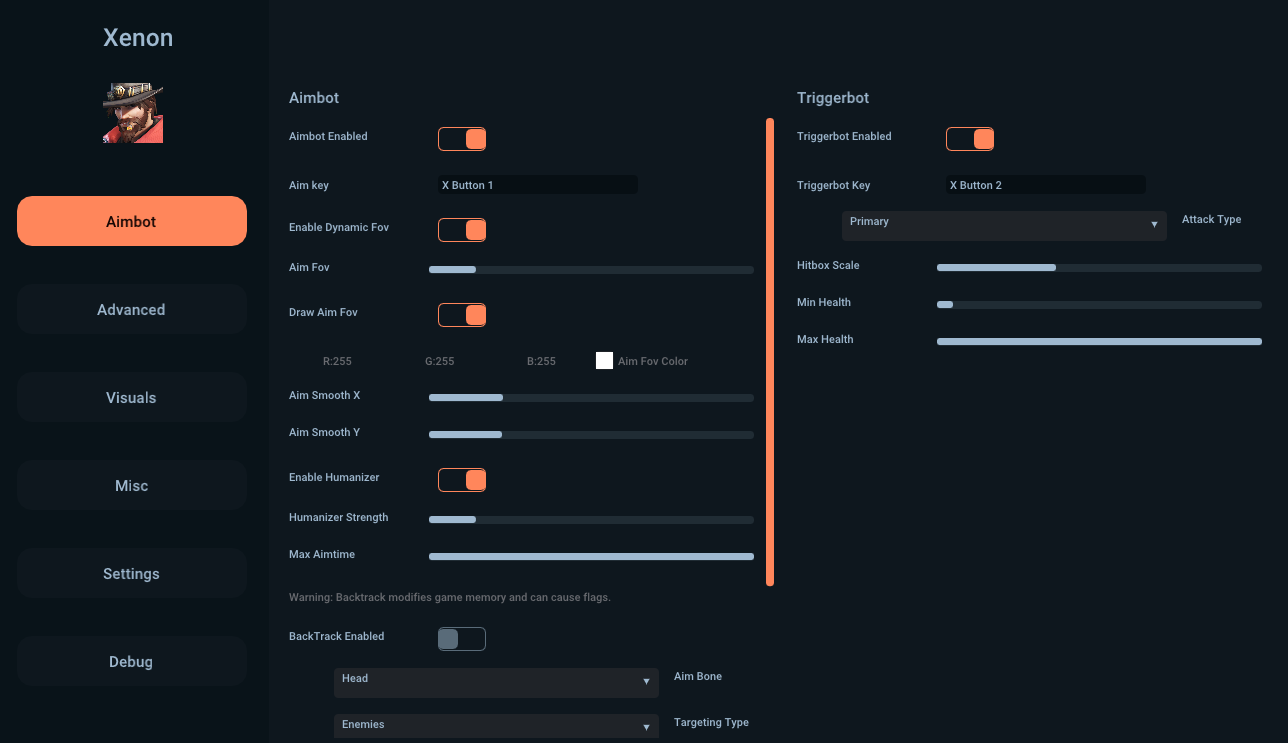This screenshot has width=1288, height=743.
Task: Click the Aim Smooth X slider
Action: pos(591,398)
